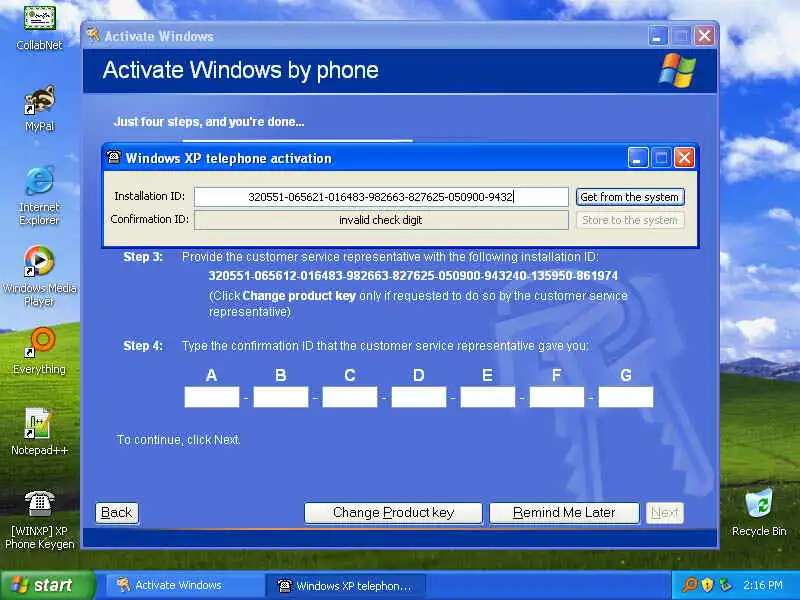
Task: Click confirmation ID box B
Action: point(281,397)
